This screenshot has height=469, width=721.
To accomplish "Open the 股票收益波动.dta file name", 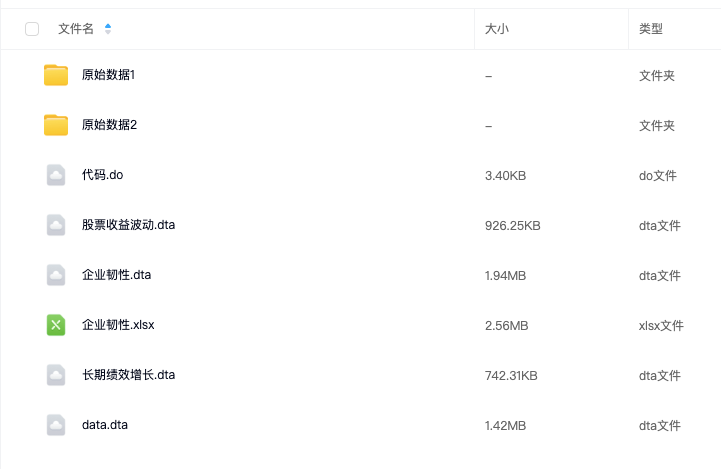I will (129, 225).
